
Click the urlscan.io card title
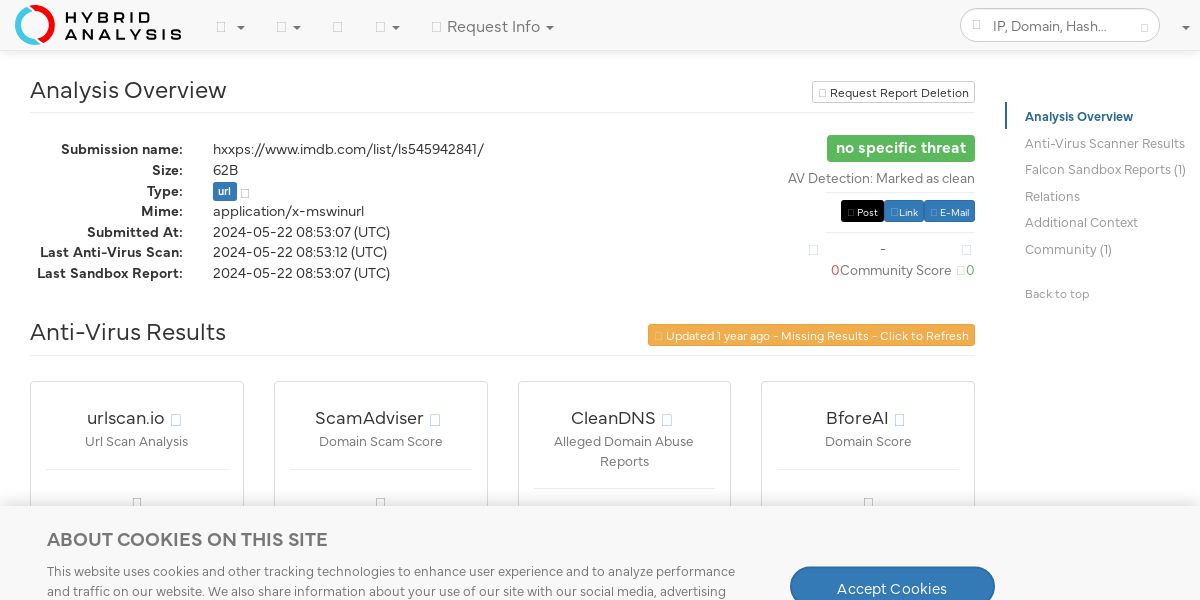(126, 418)
